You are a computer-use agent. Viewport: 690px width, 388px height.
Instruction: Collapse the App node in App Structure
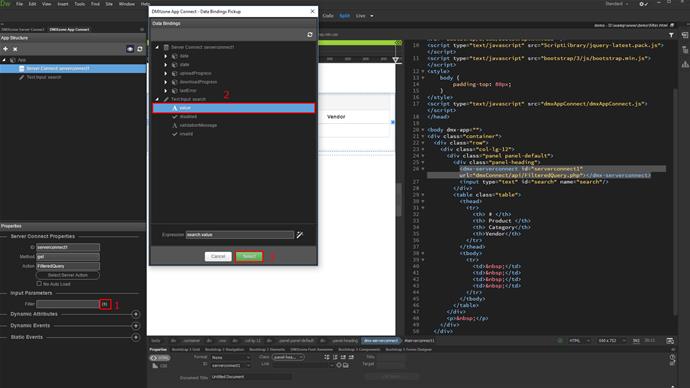pyautogui.click(x=4, y=60)
